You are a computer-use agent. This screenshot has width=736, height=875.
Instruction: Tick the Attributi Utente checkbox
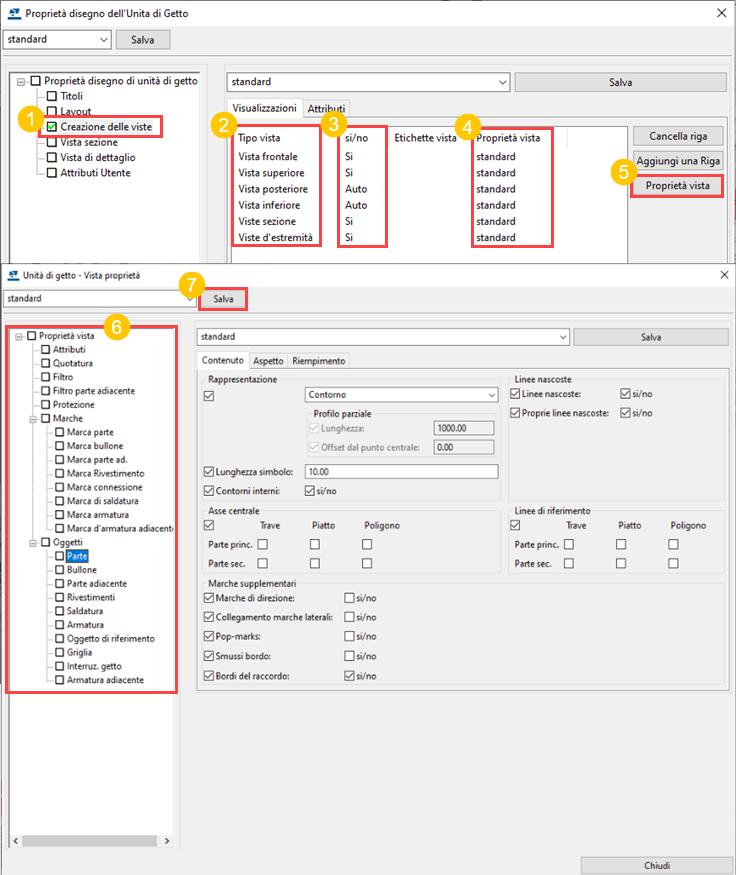pos(52,173)
